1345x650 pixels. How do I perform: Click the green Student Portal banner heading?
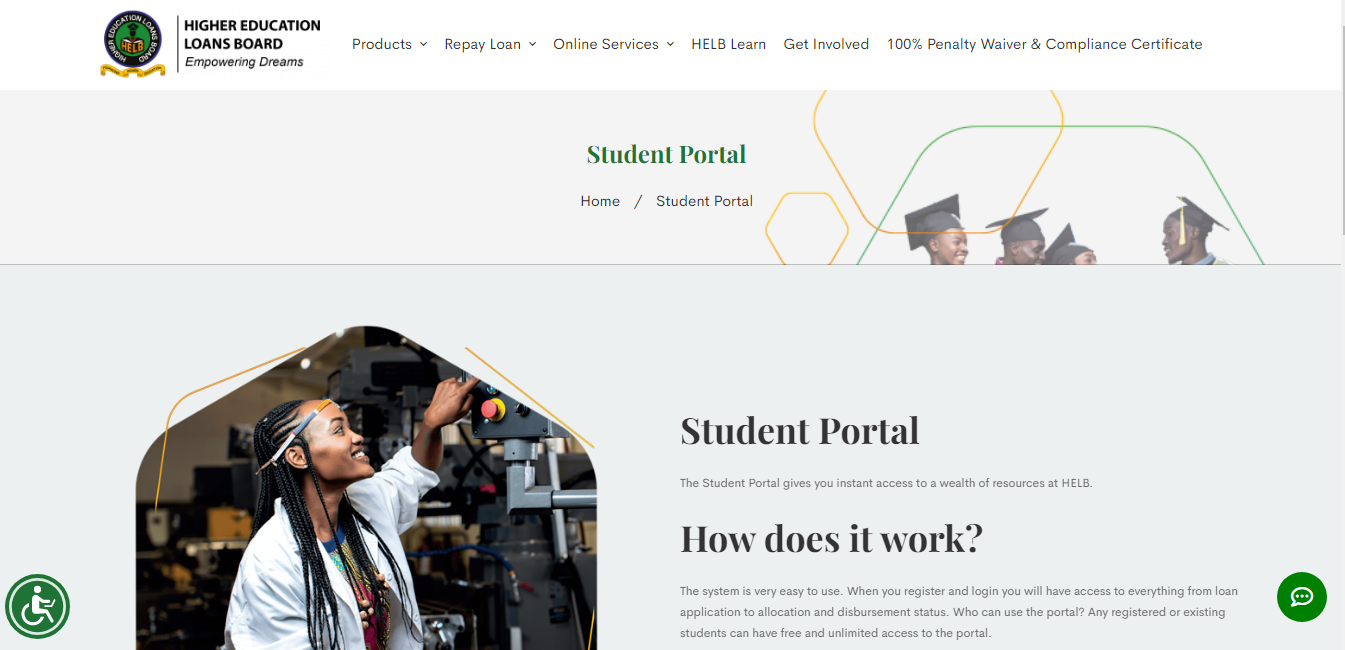pos(666,154)
